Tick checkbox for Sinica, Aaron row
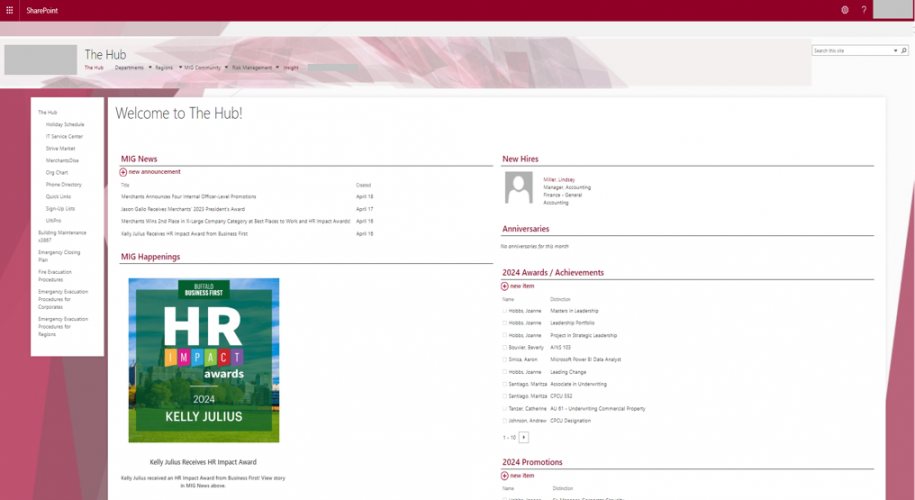 point(505,359)
